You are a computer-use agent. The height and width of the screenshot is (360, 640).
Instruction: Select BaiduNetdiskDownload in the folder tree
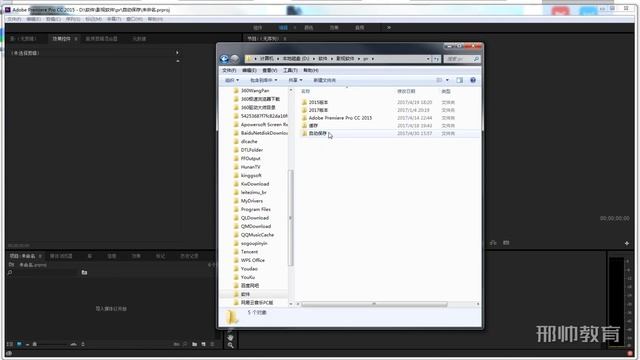[x=264, y=133]
